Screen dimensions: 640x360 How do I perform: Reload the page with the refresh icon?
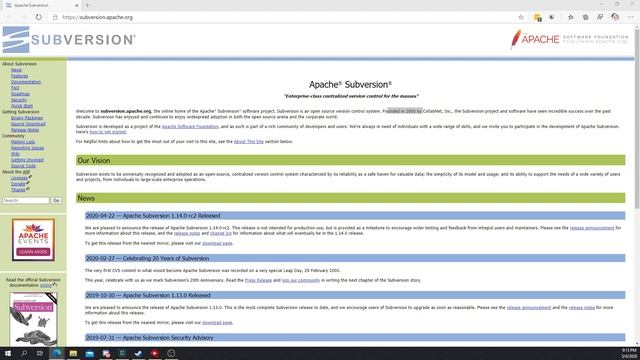coord(38,17)
